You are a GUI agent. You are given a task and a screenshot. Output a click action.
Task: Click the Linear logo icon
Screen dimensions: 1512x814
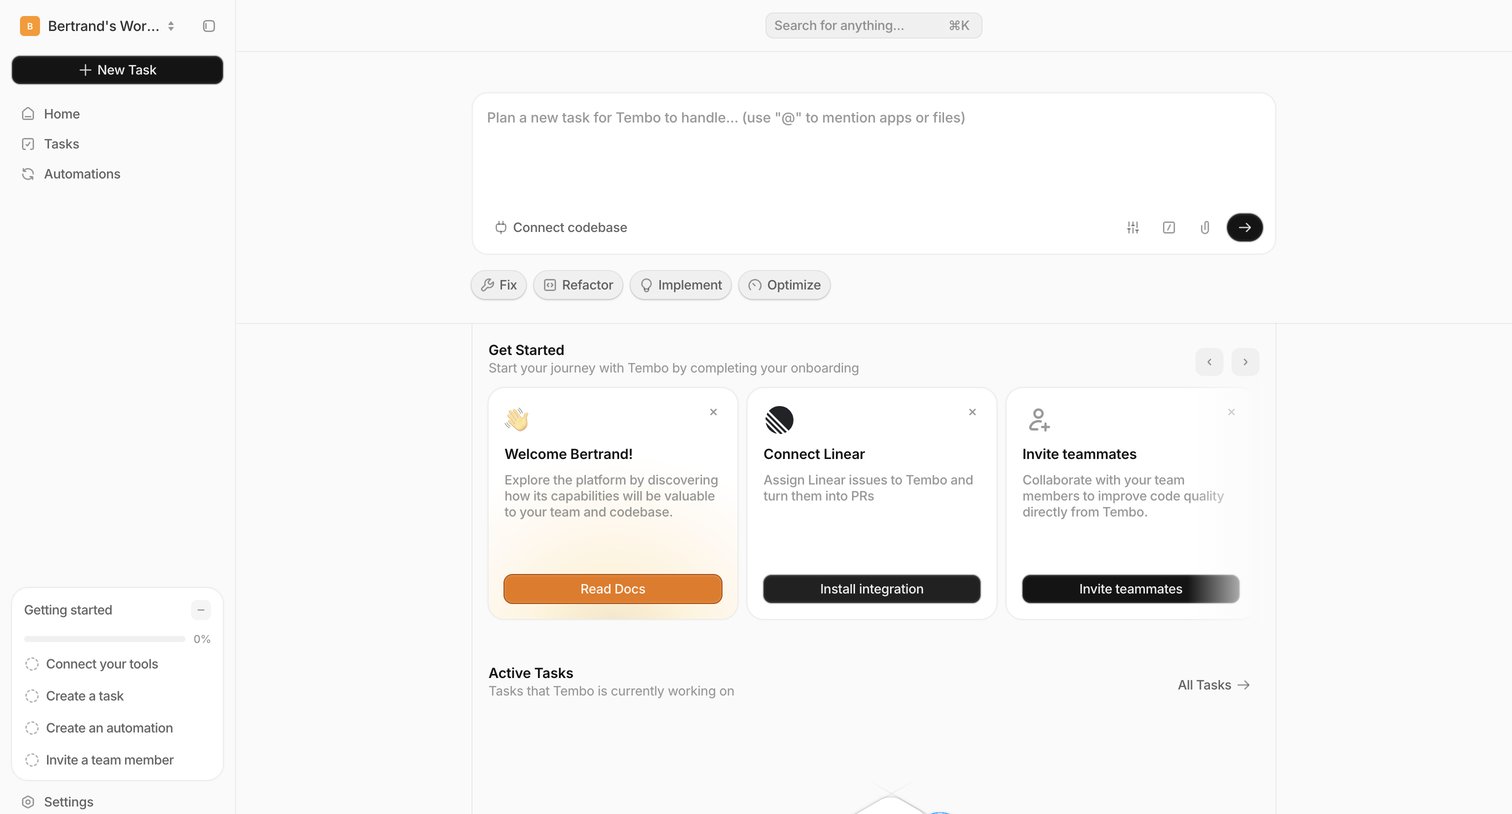pos(779,420)
